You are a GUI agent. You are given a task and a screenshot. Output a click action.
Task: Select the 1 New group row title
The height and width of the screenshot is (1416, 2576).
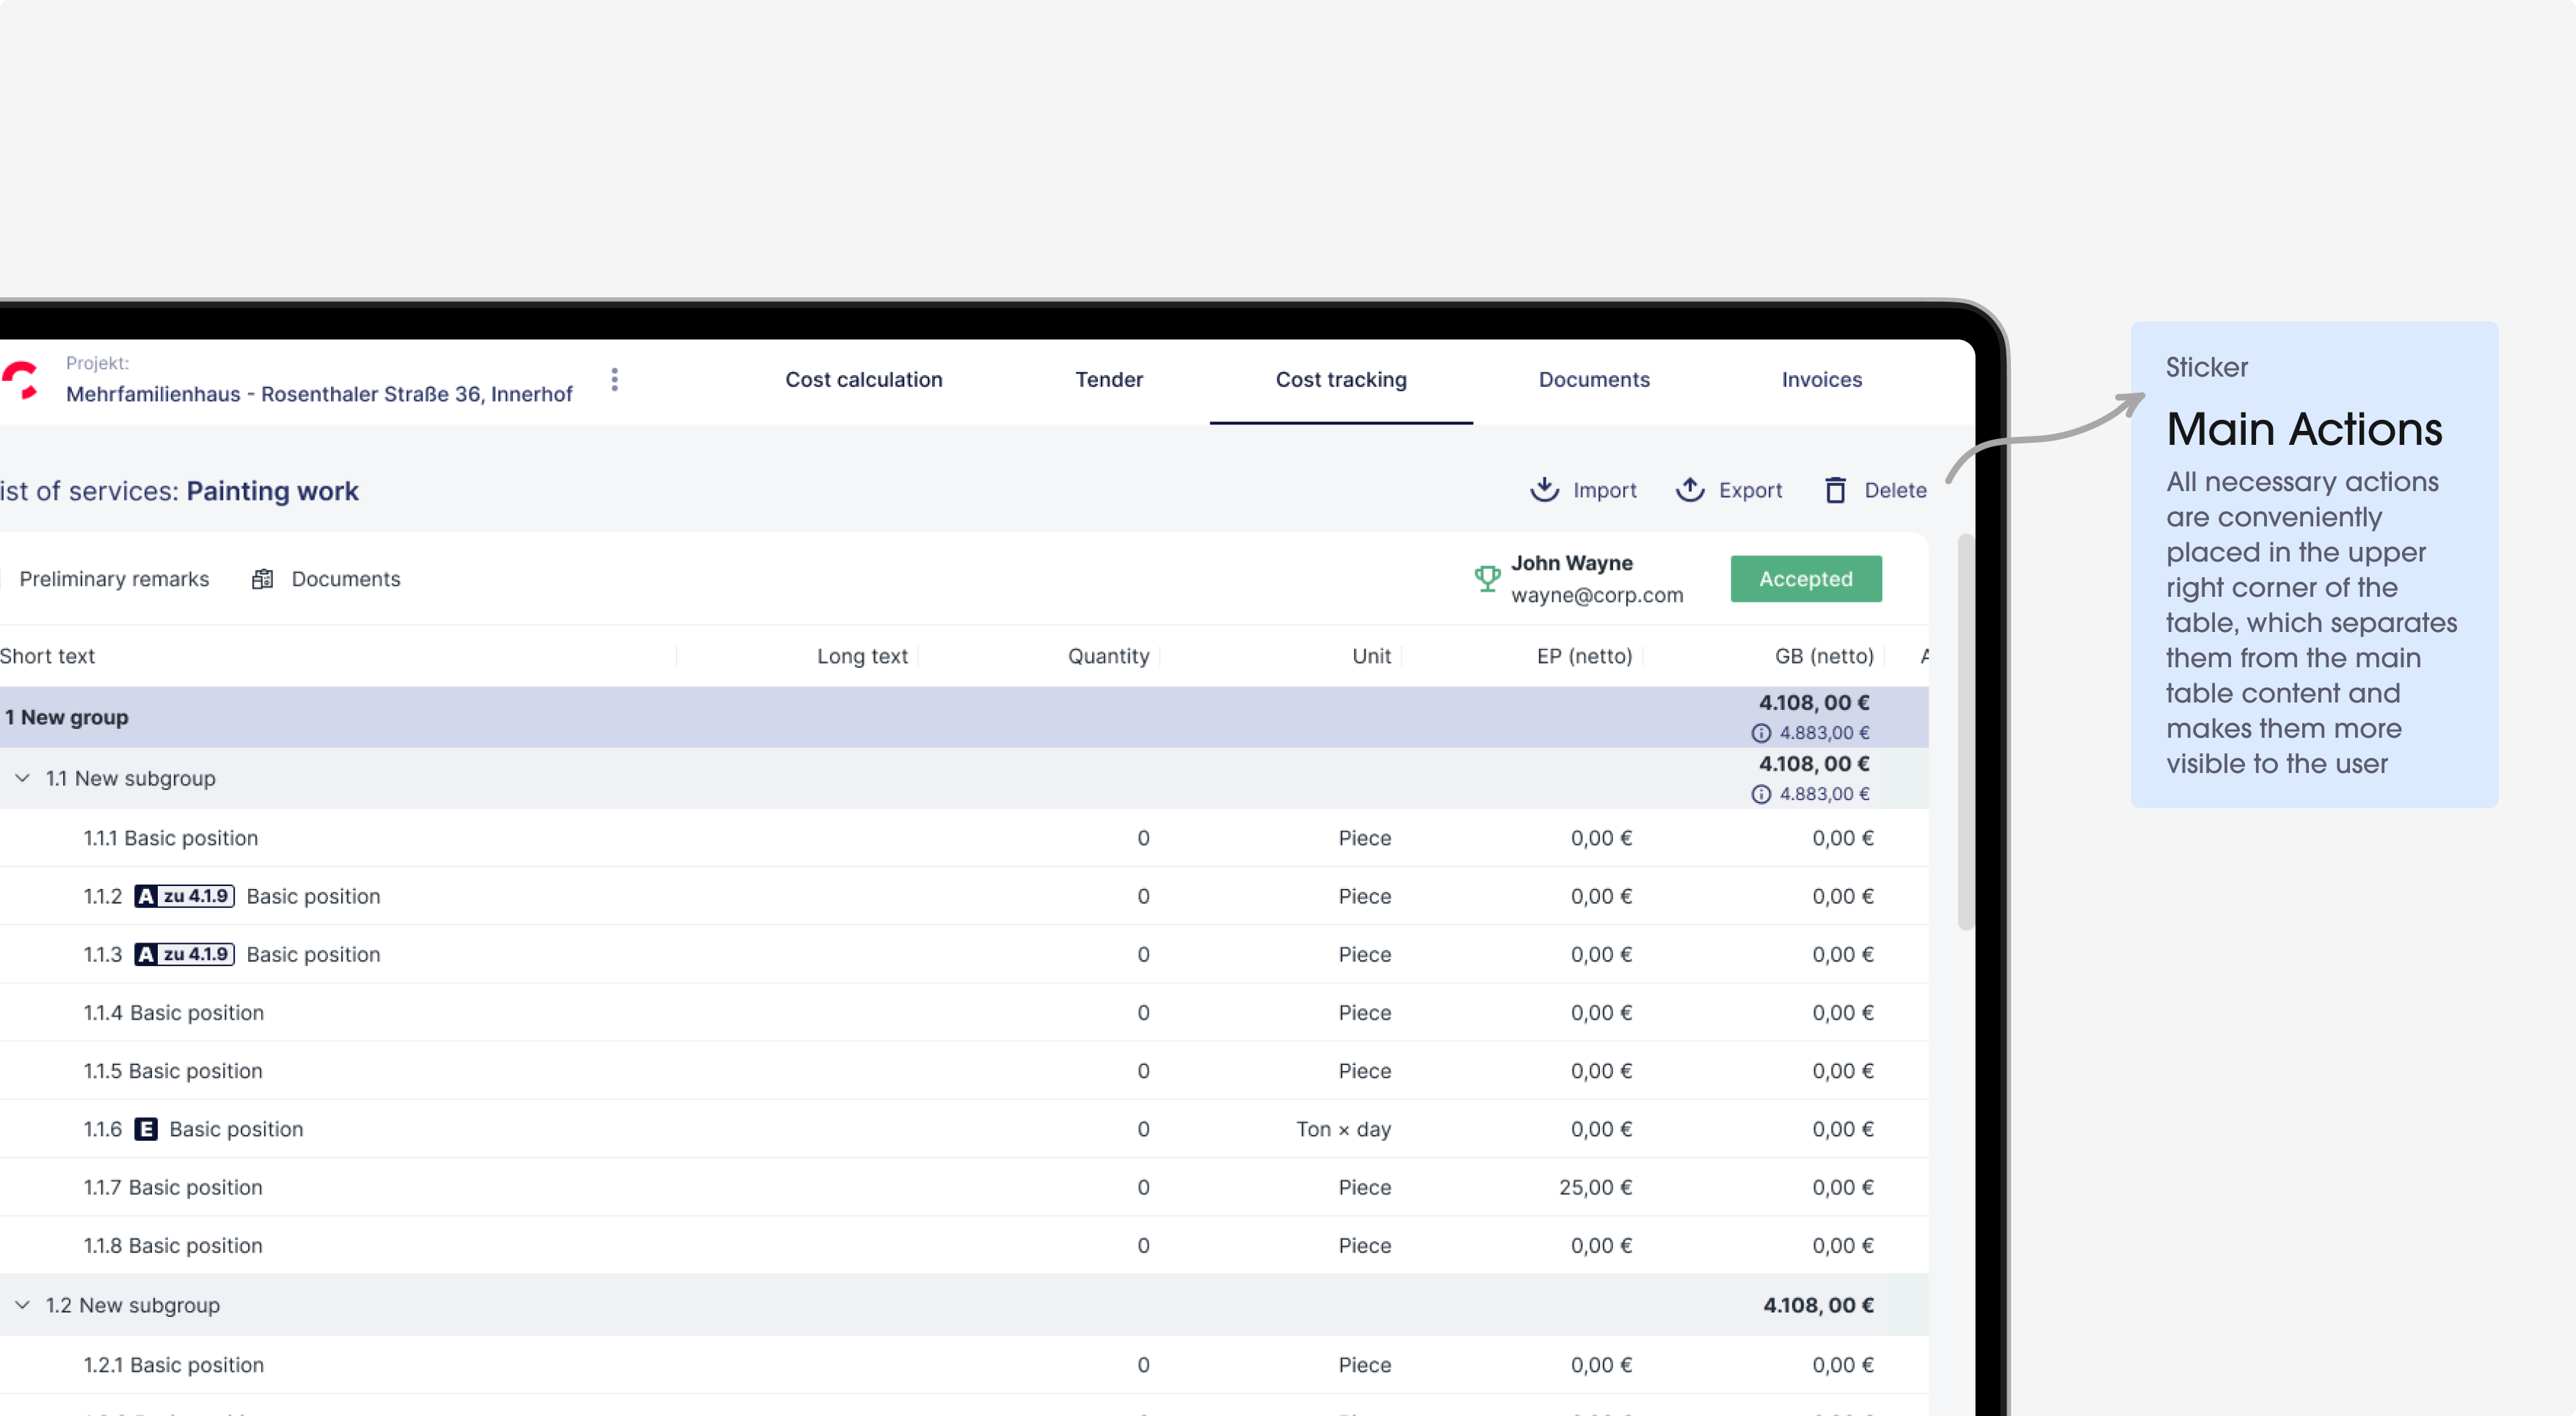coord(66,717)
